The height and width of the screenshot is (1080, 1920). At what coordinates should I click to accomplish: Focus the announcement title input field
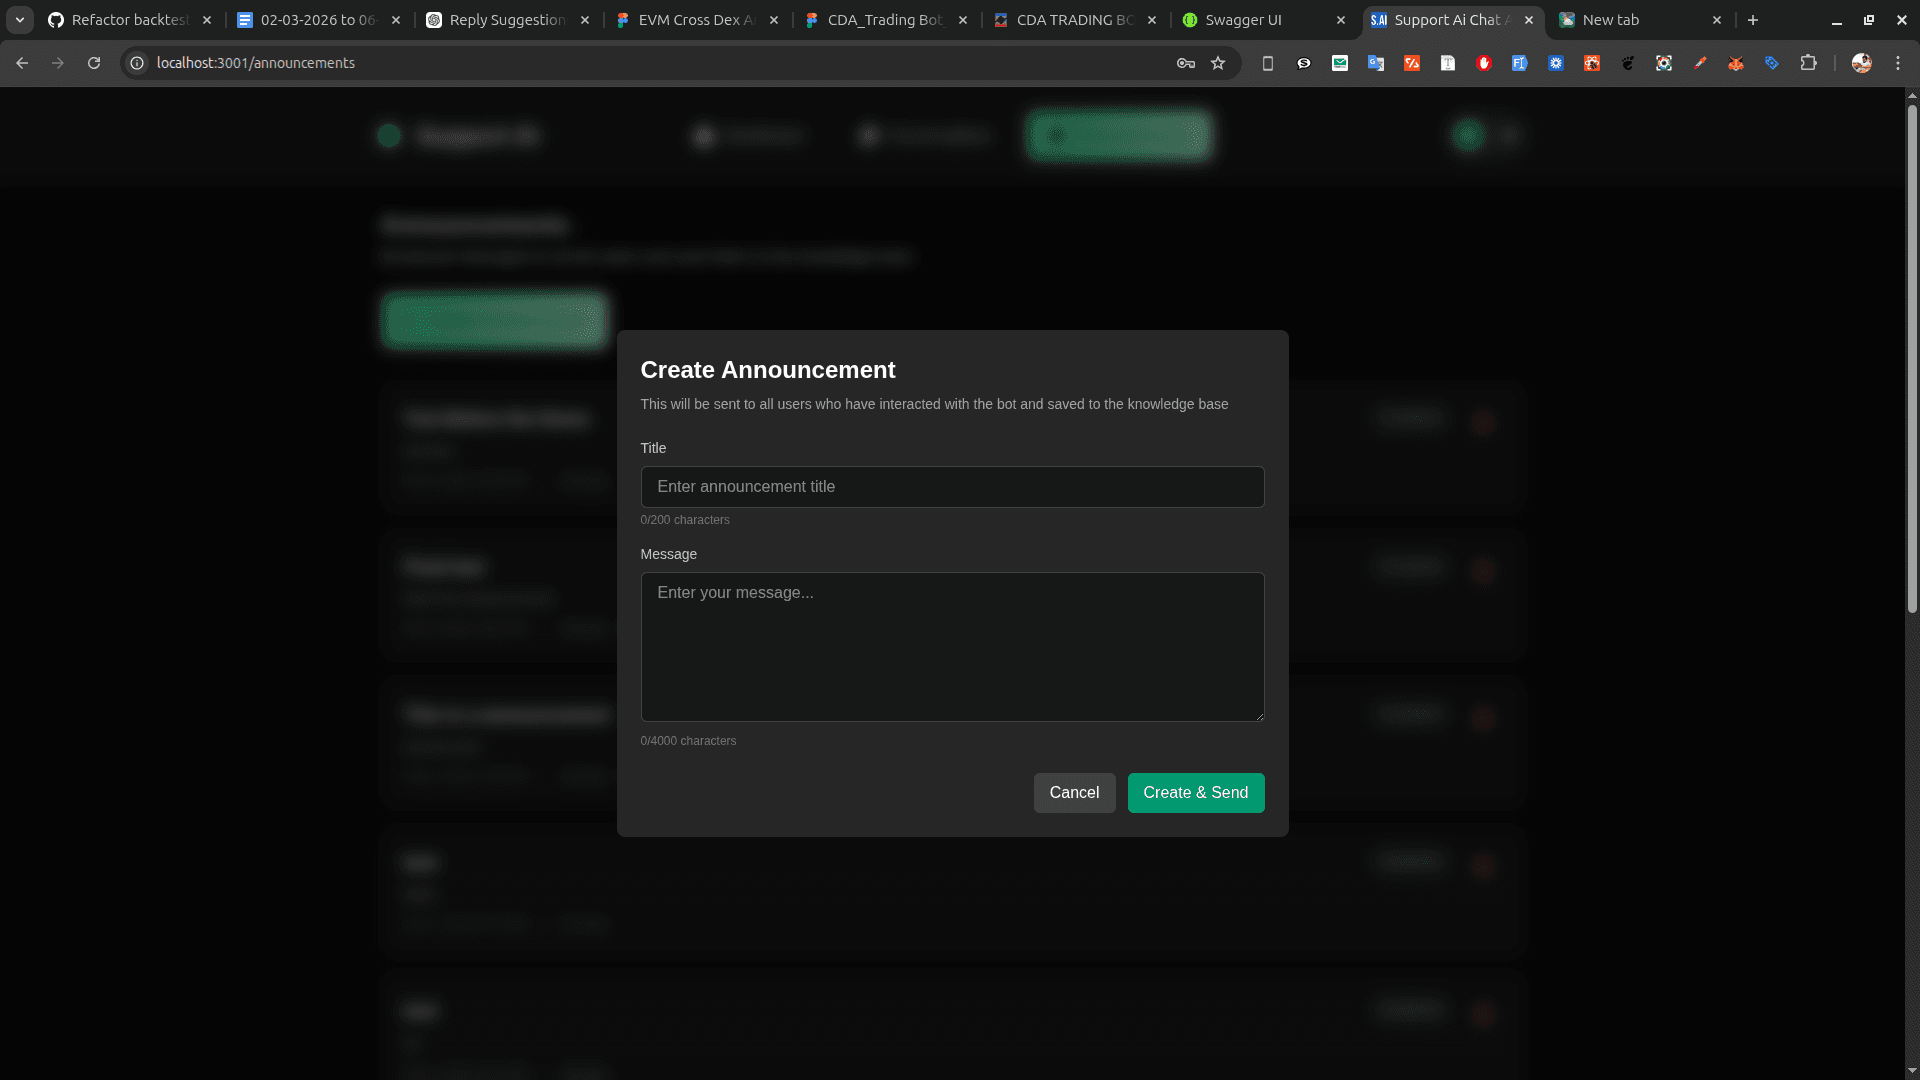[952, 487]
